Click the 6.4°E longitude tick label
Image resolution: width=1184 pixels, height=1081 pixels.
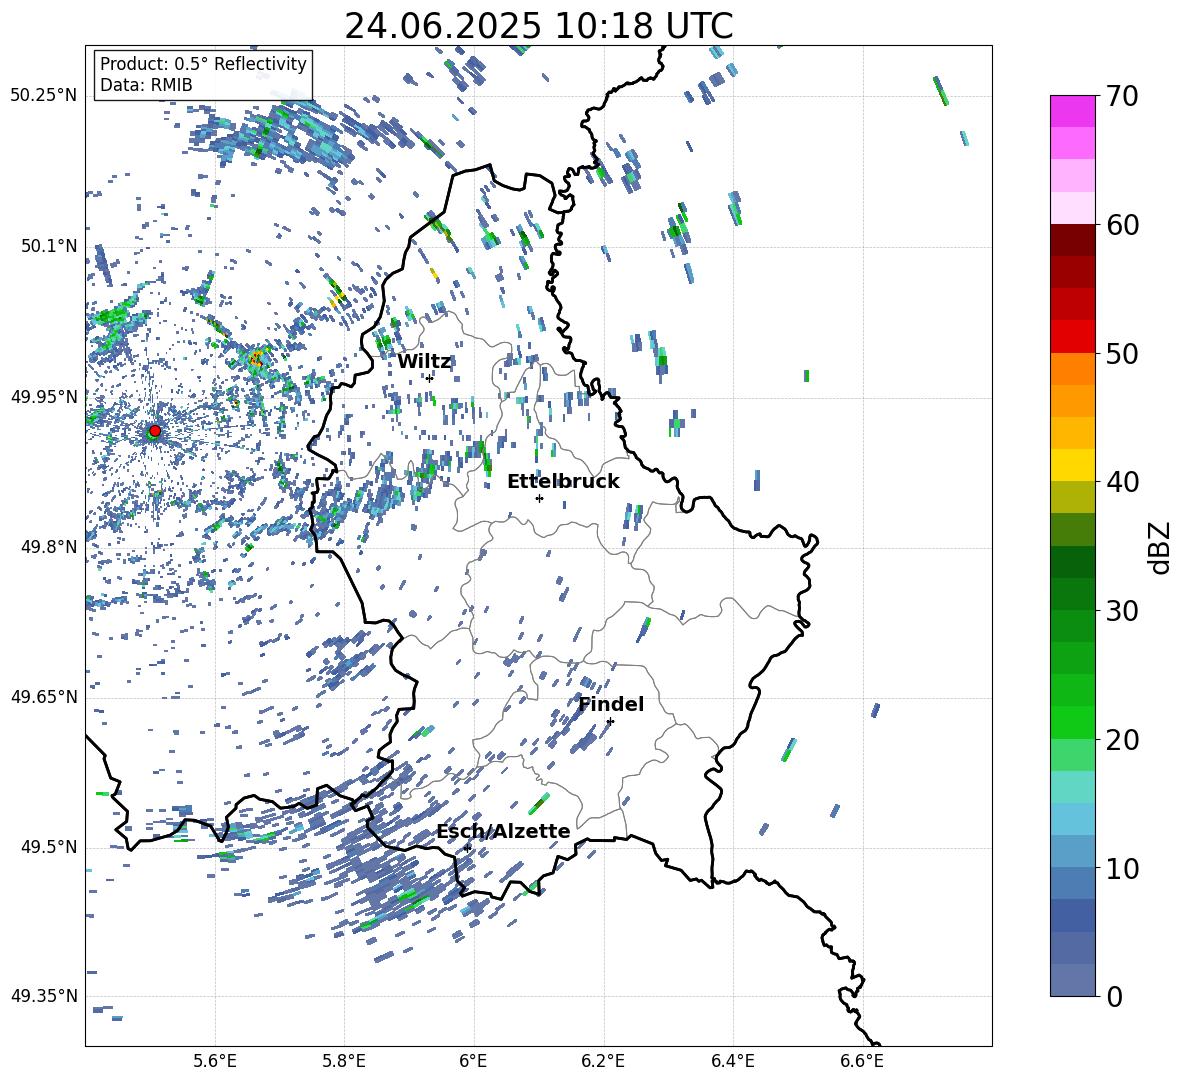732,1062
